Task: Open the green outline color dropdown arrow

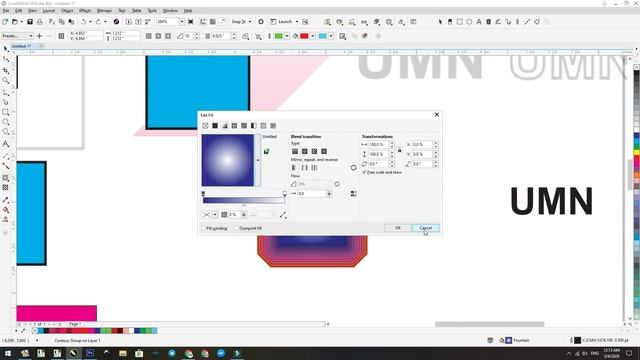Action: coord(287,36)
